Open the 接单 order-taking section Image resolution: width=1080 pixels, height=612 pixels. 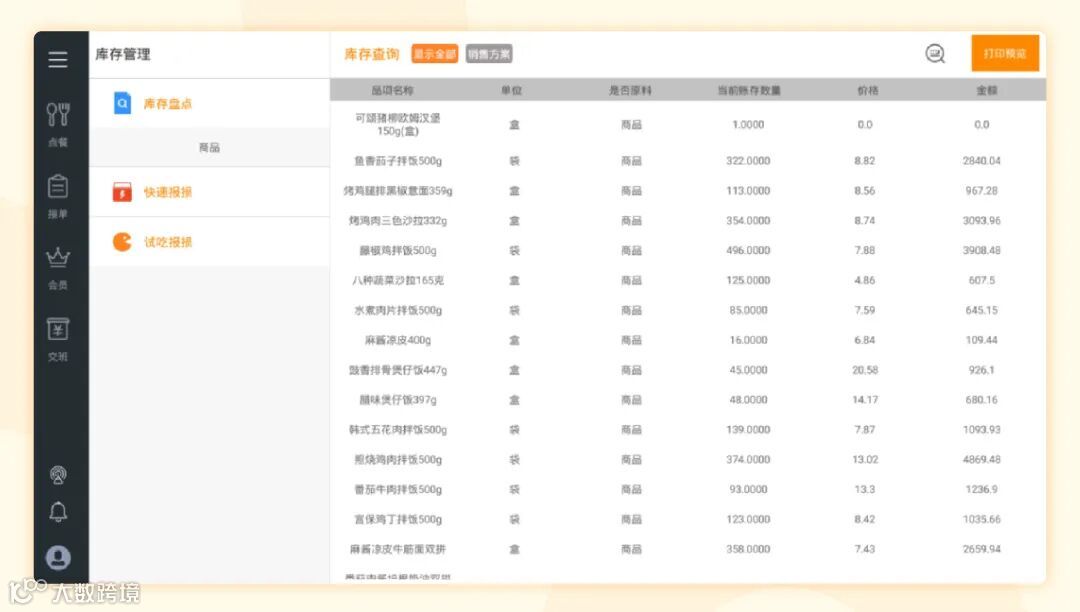58,196
